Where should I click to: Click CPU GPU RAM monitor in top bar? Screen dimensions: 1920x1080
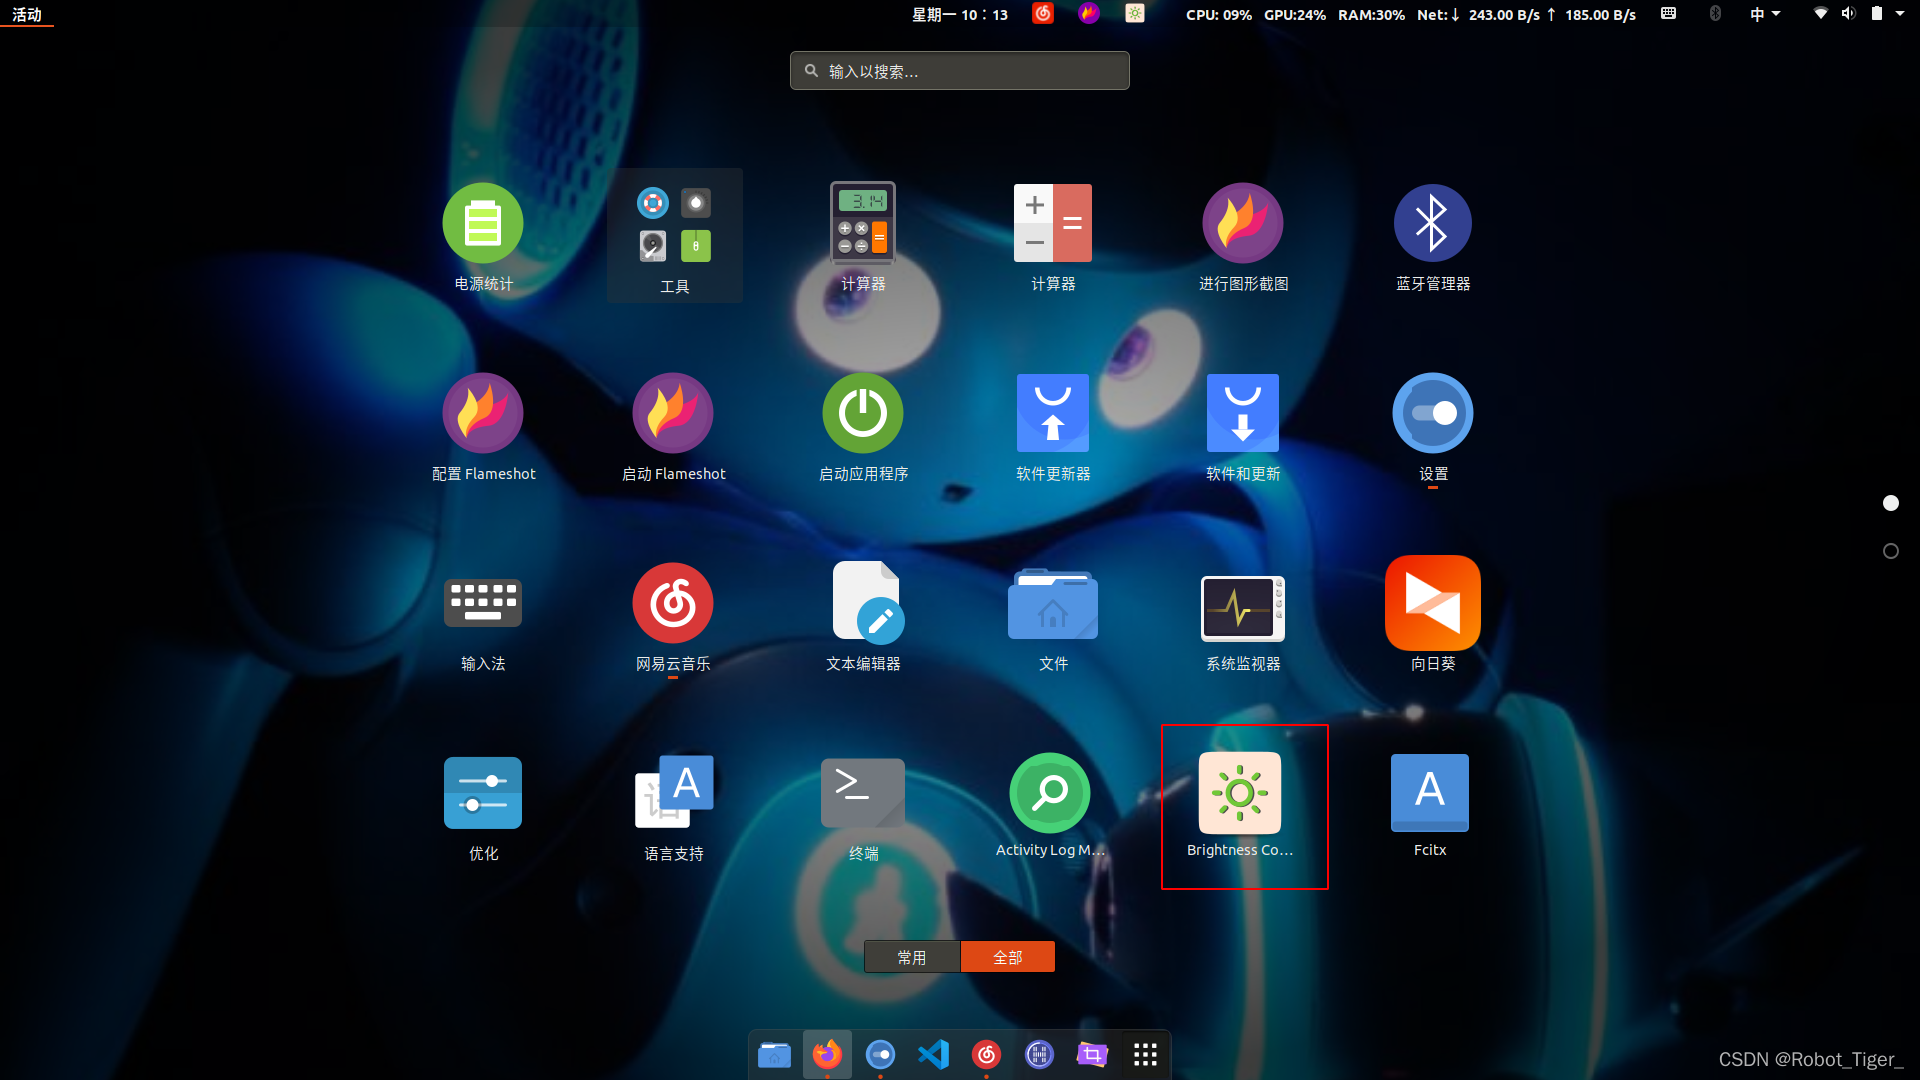1410,14
